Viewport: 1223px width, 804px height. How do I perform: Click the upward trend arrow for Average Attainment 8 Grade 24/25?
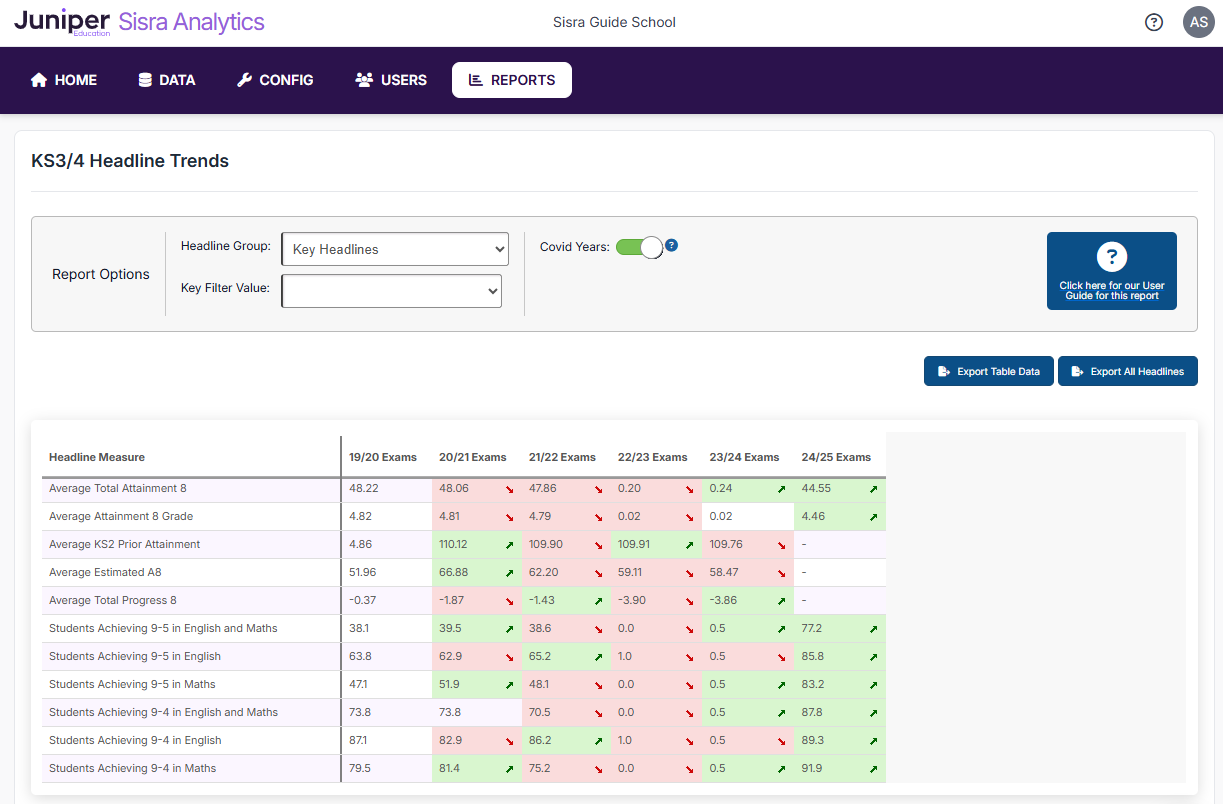(871, 517)
